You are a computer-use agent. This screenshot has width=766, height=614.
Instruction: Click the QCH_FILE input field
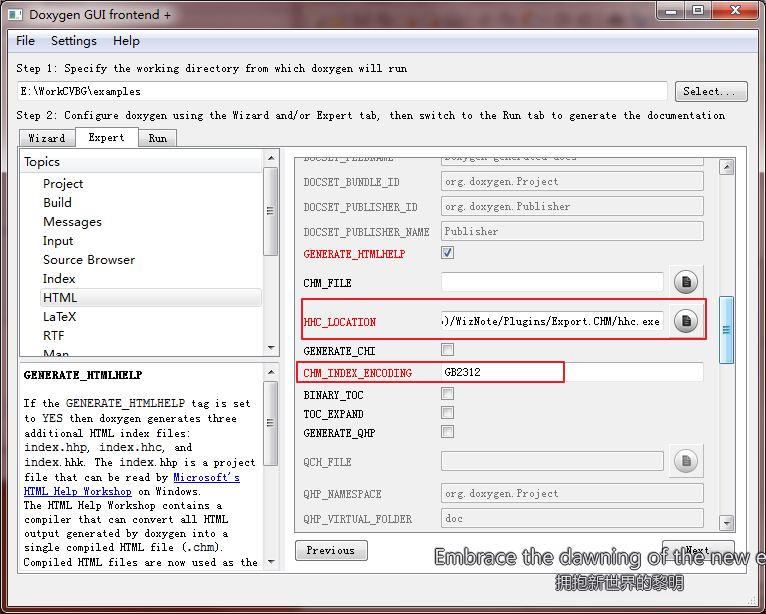(x=552, y=461)
